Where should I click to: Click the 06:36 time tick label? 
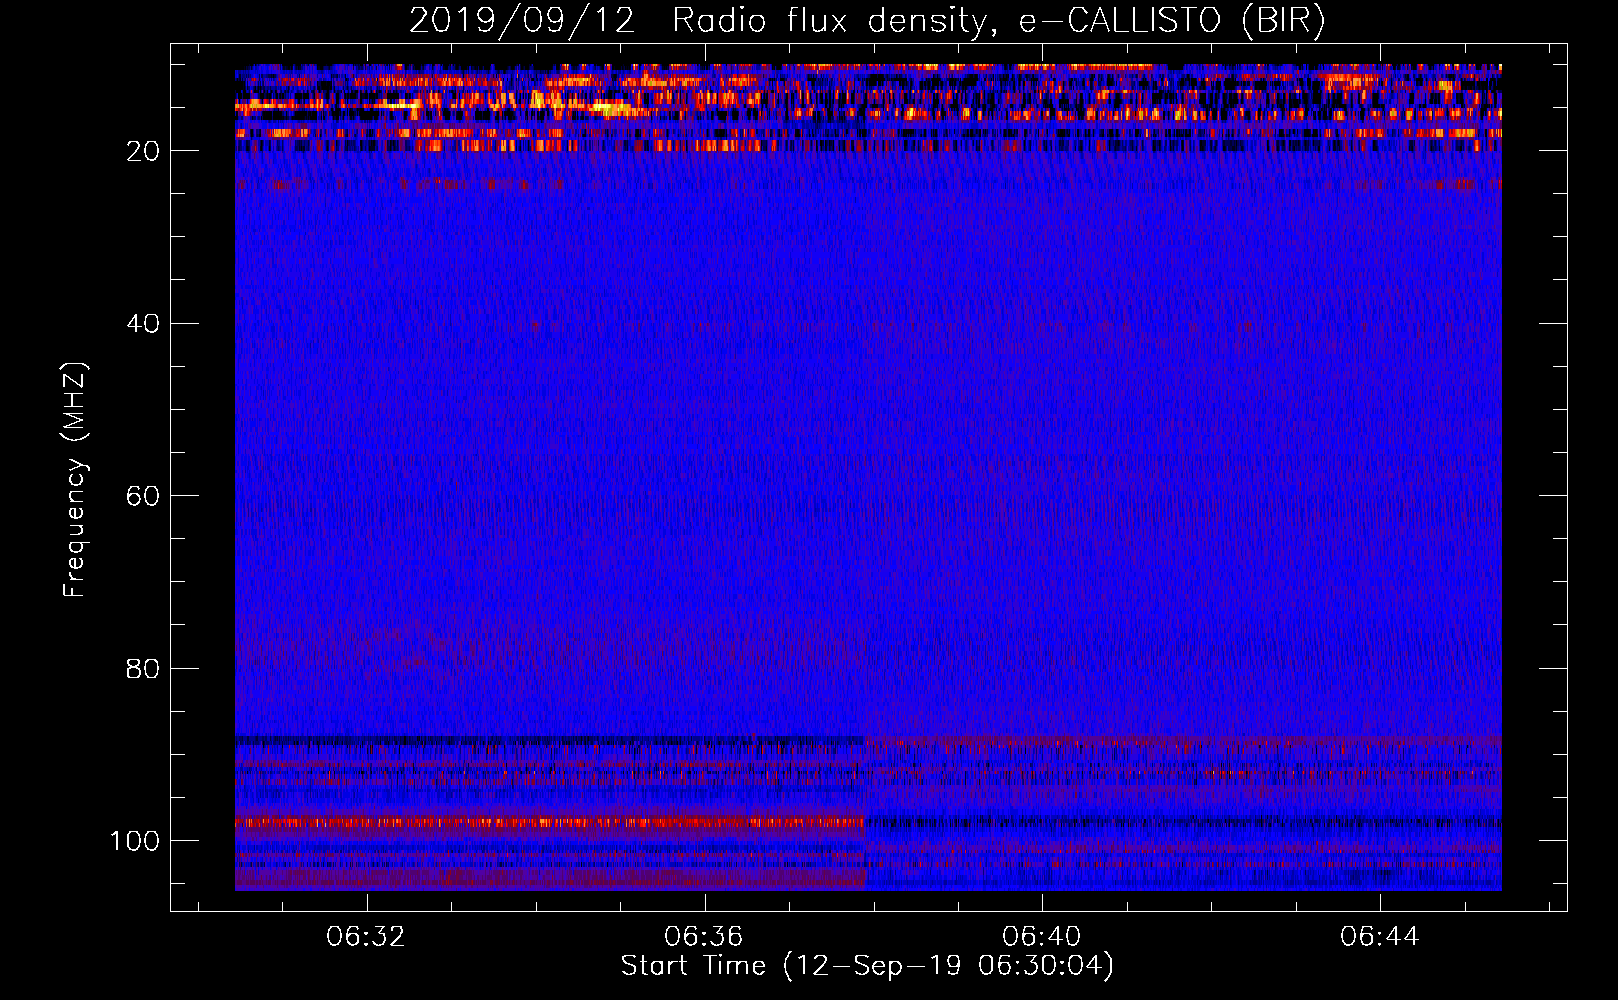[704, 937]
